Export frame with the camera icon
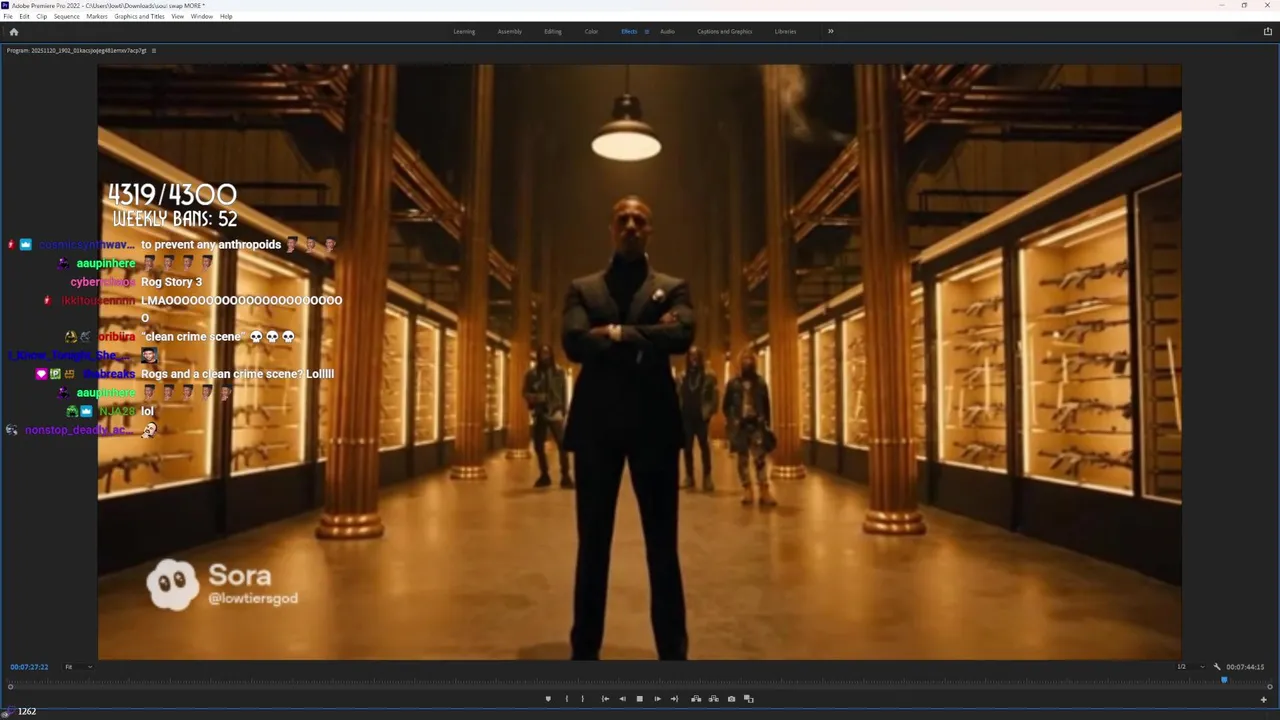1280x720 pixels. click(x=731, y=699)
